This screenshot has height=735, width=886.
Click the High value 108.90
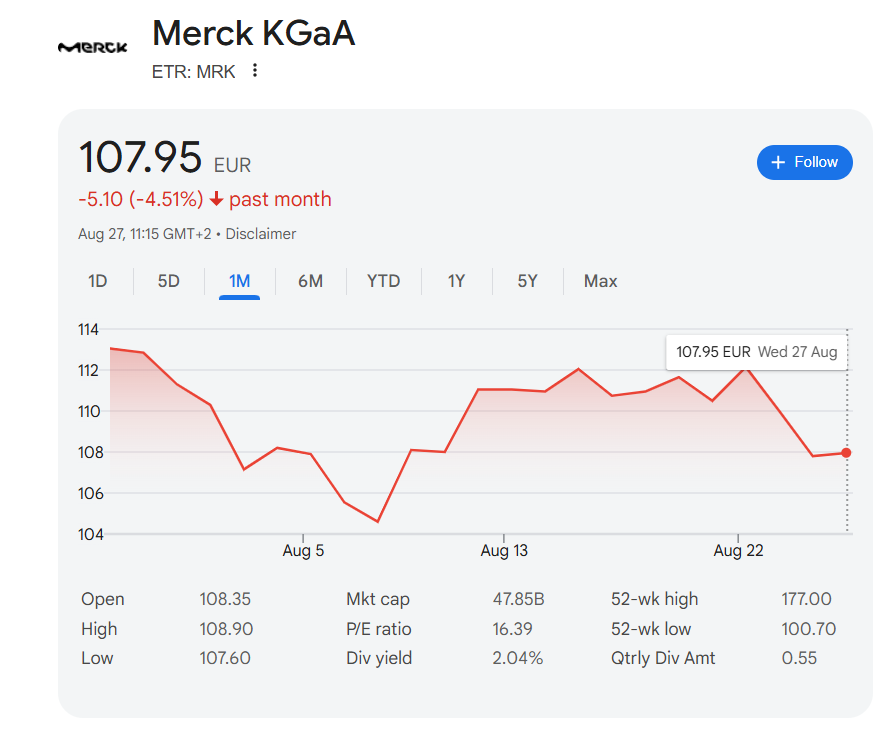(226, 629)
